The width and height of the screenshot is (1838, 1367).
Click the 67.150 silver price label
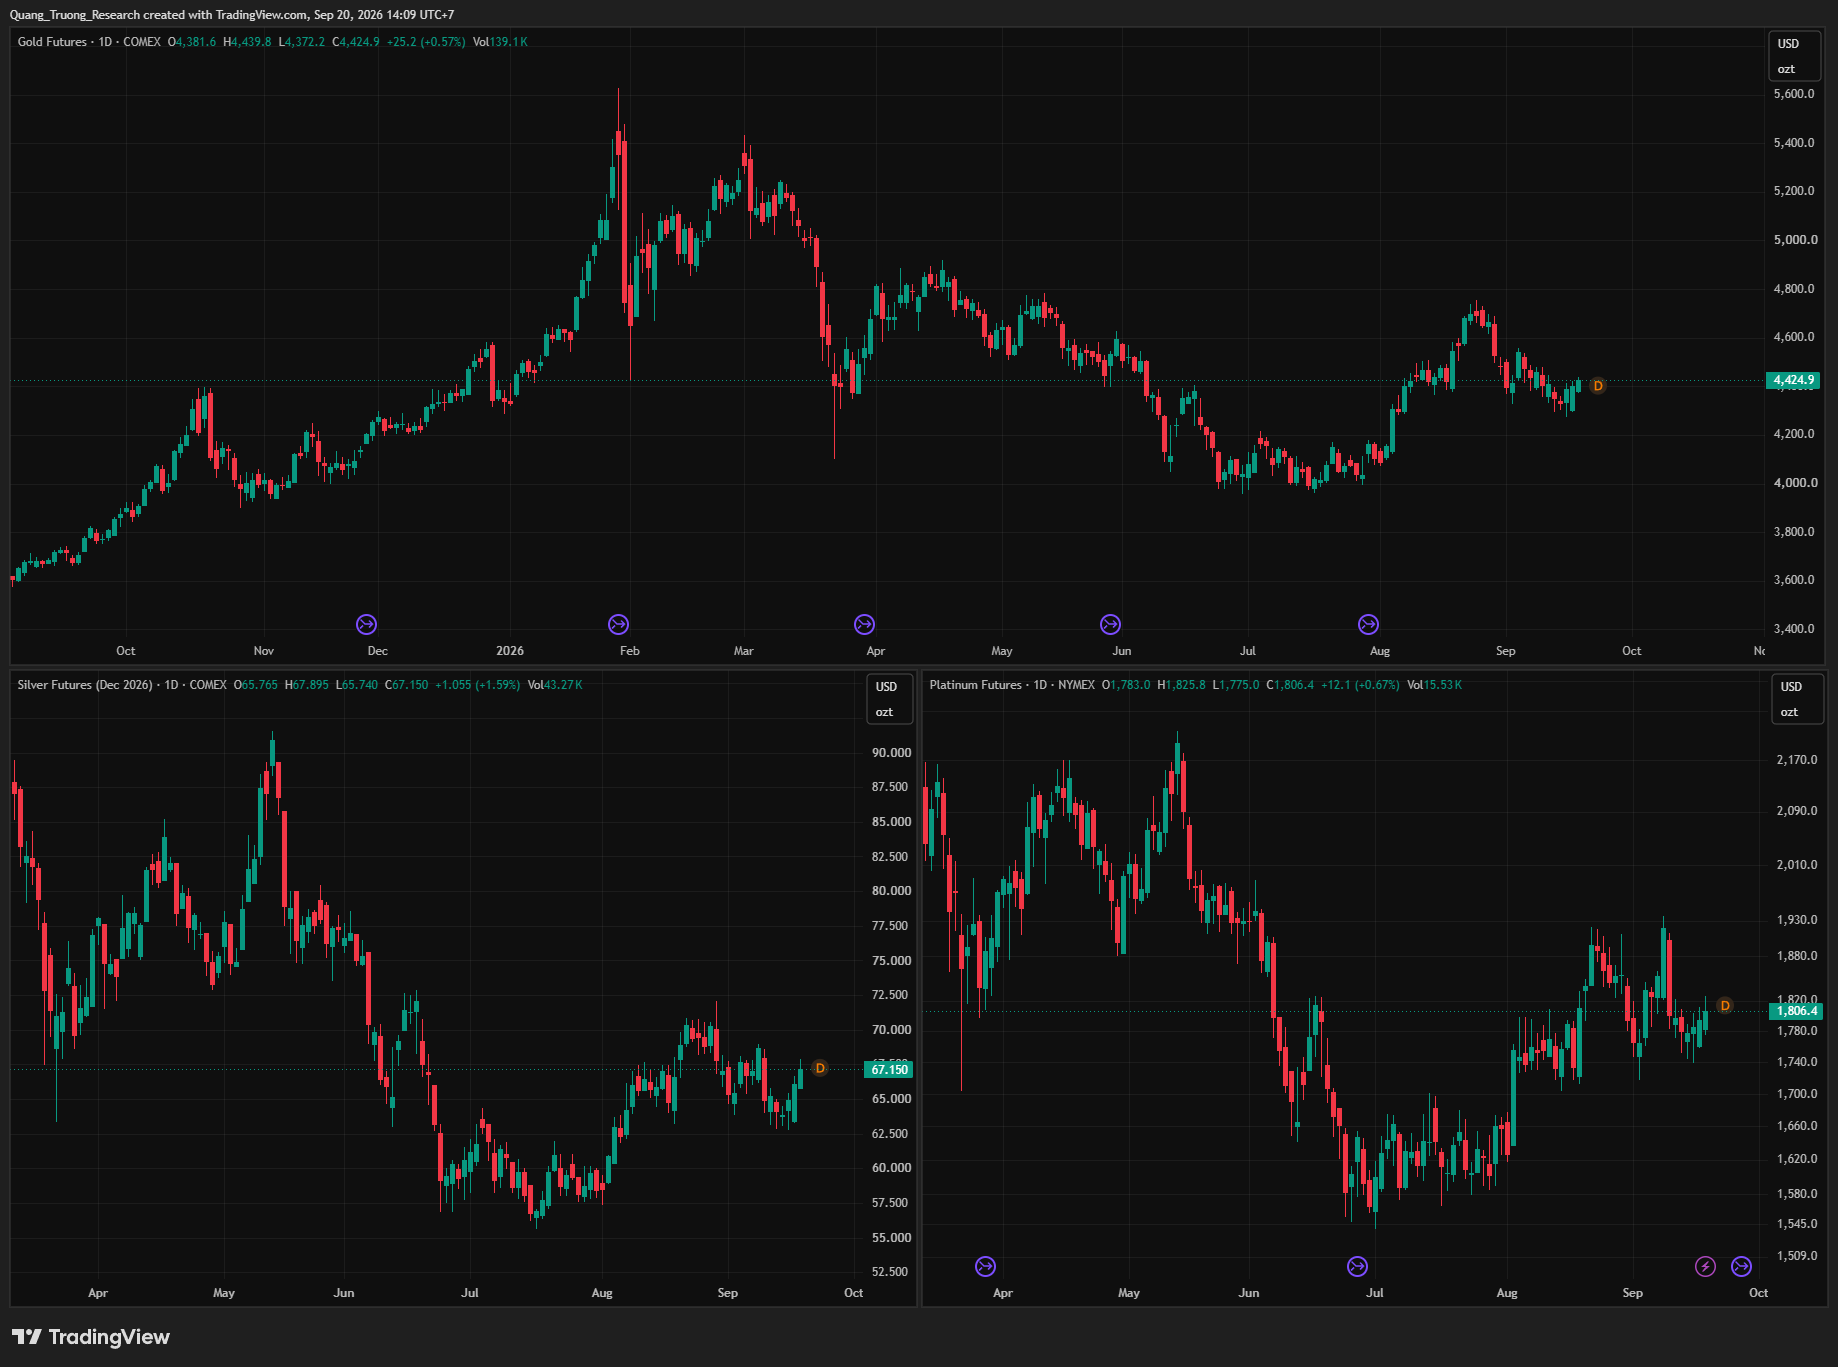[889, 1069]
